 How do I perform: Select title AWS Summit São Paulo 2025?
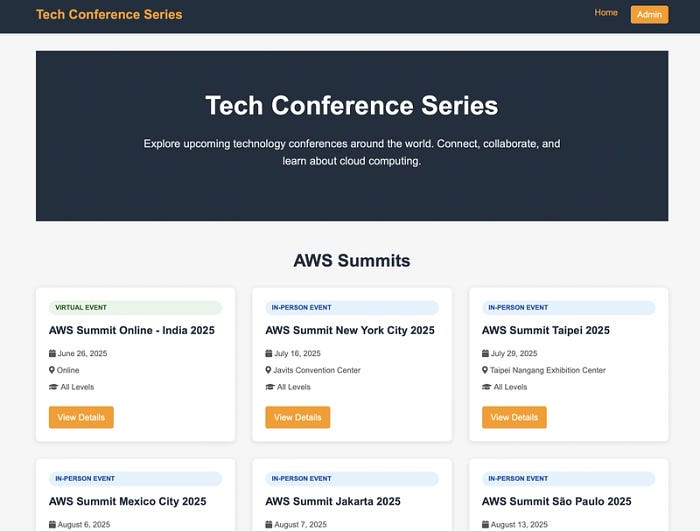[x=557, y=502]
